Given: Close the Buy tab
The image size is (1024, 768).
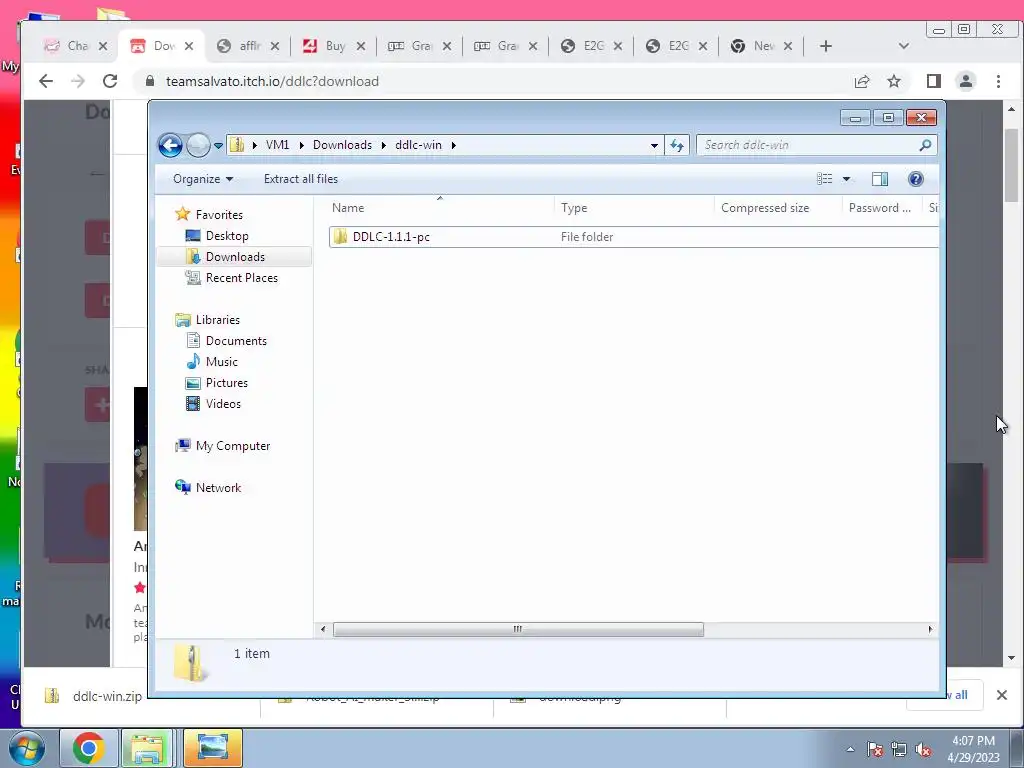Looking at the screenshot, I should (x=361, y=46).
